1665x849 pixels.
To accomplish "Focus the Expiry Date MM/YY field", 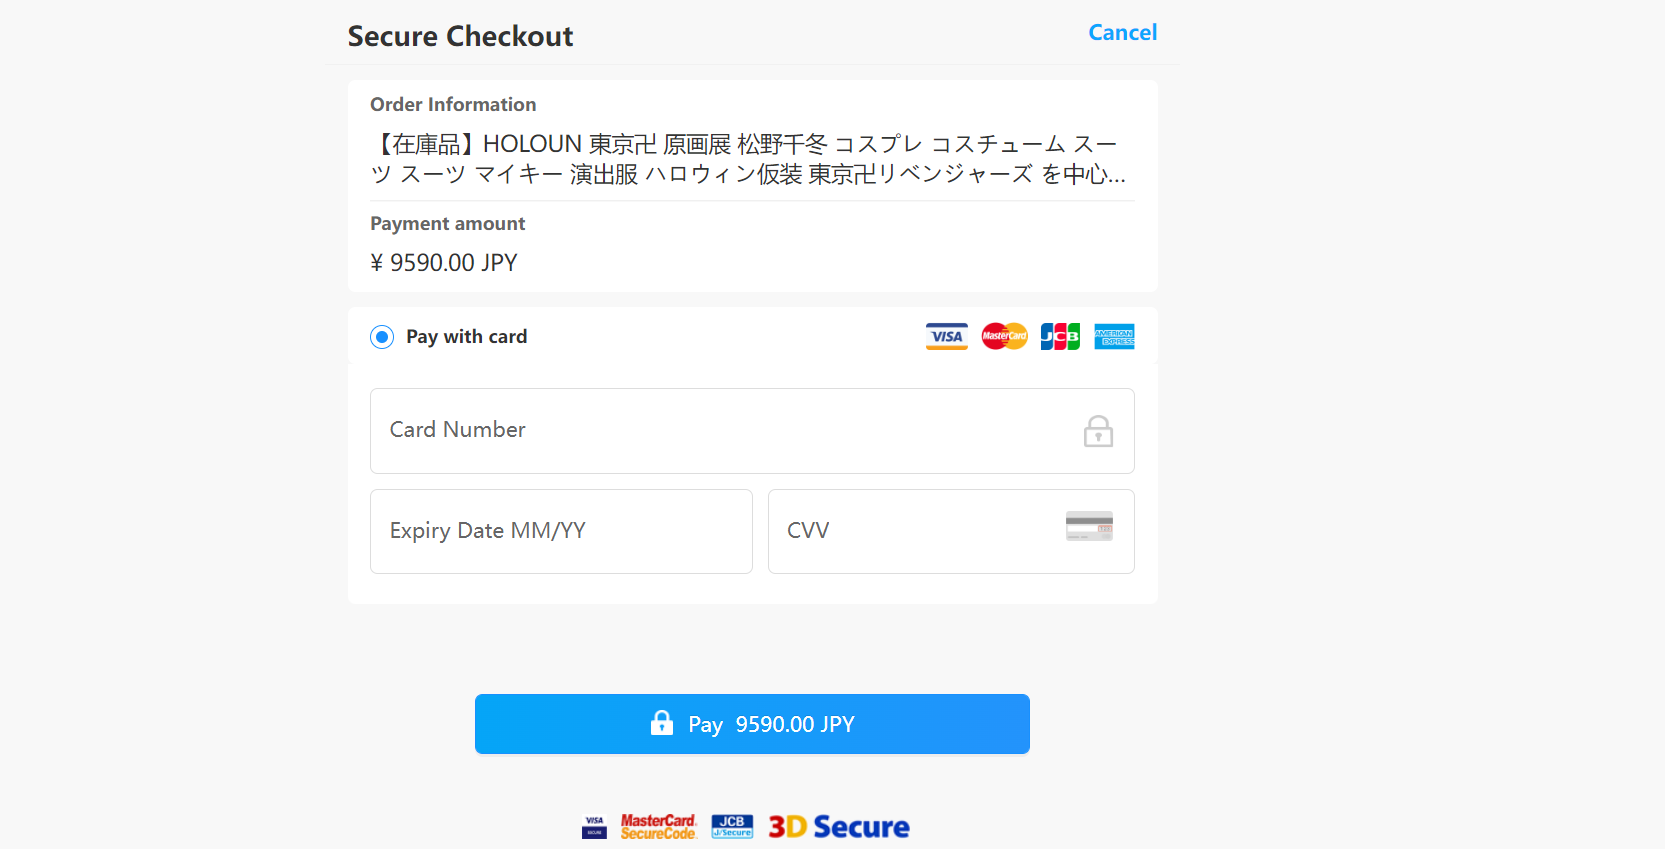I will (560, 531).
